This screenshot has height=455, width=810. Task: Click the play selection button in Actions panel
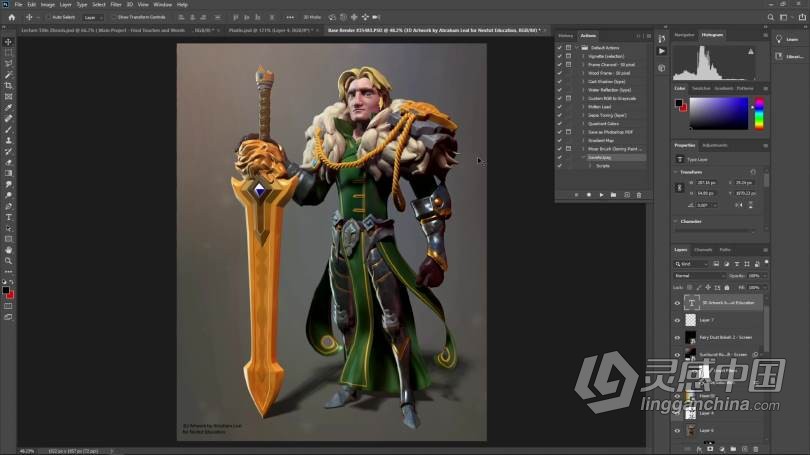(x=601, y=195)
